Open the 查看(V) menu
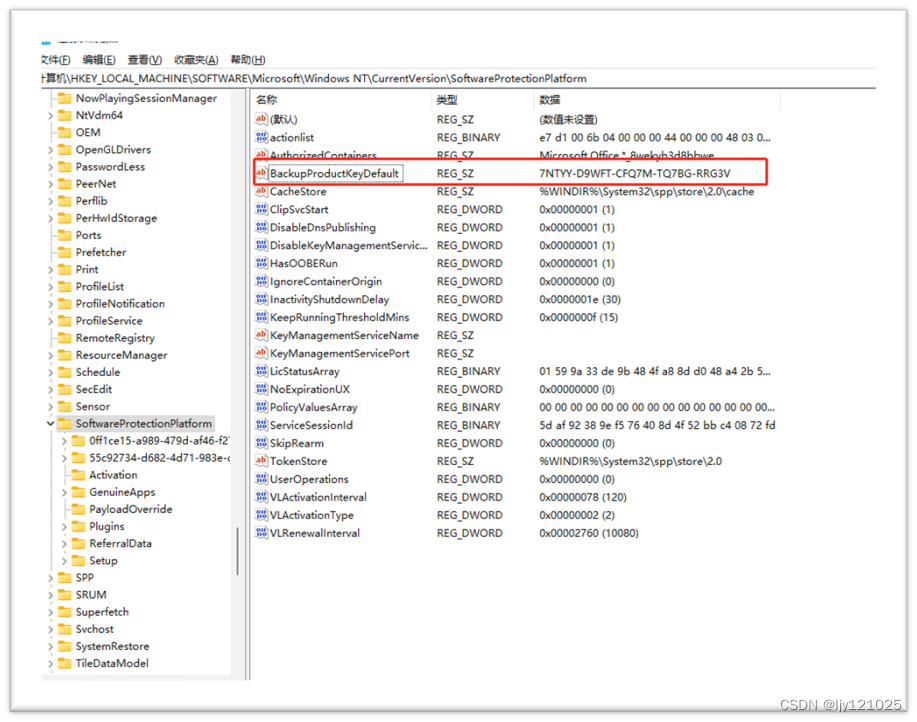The width and height of the screenshot is (917, 722). [x=143, y=59]
